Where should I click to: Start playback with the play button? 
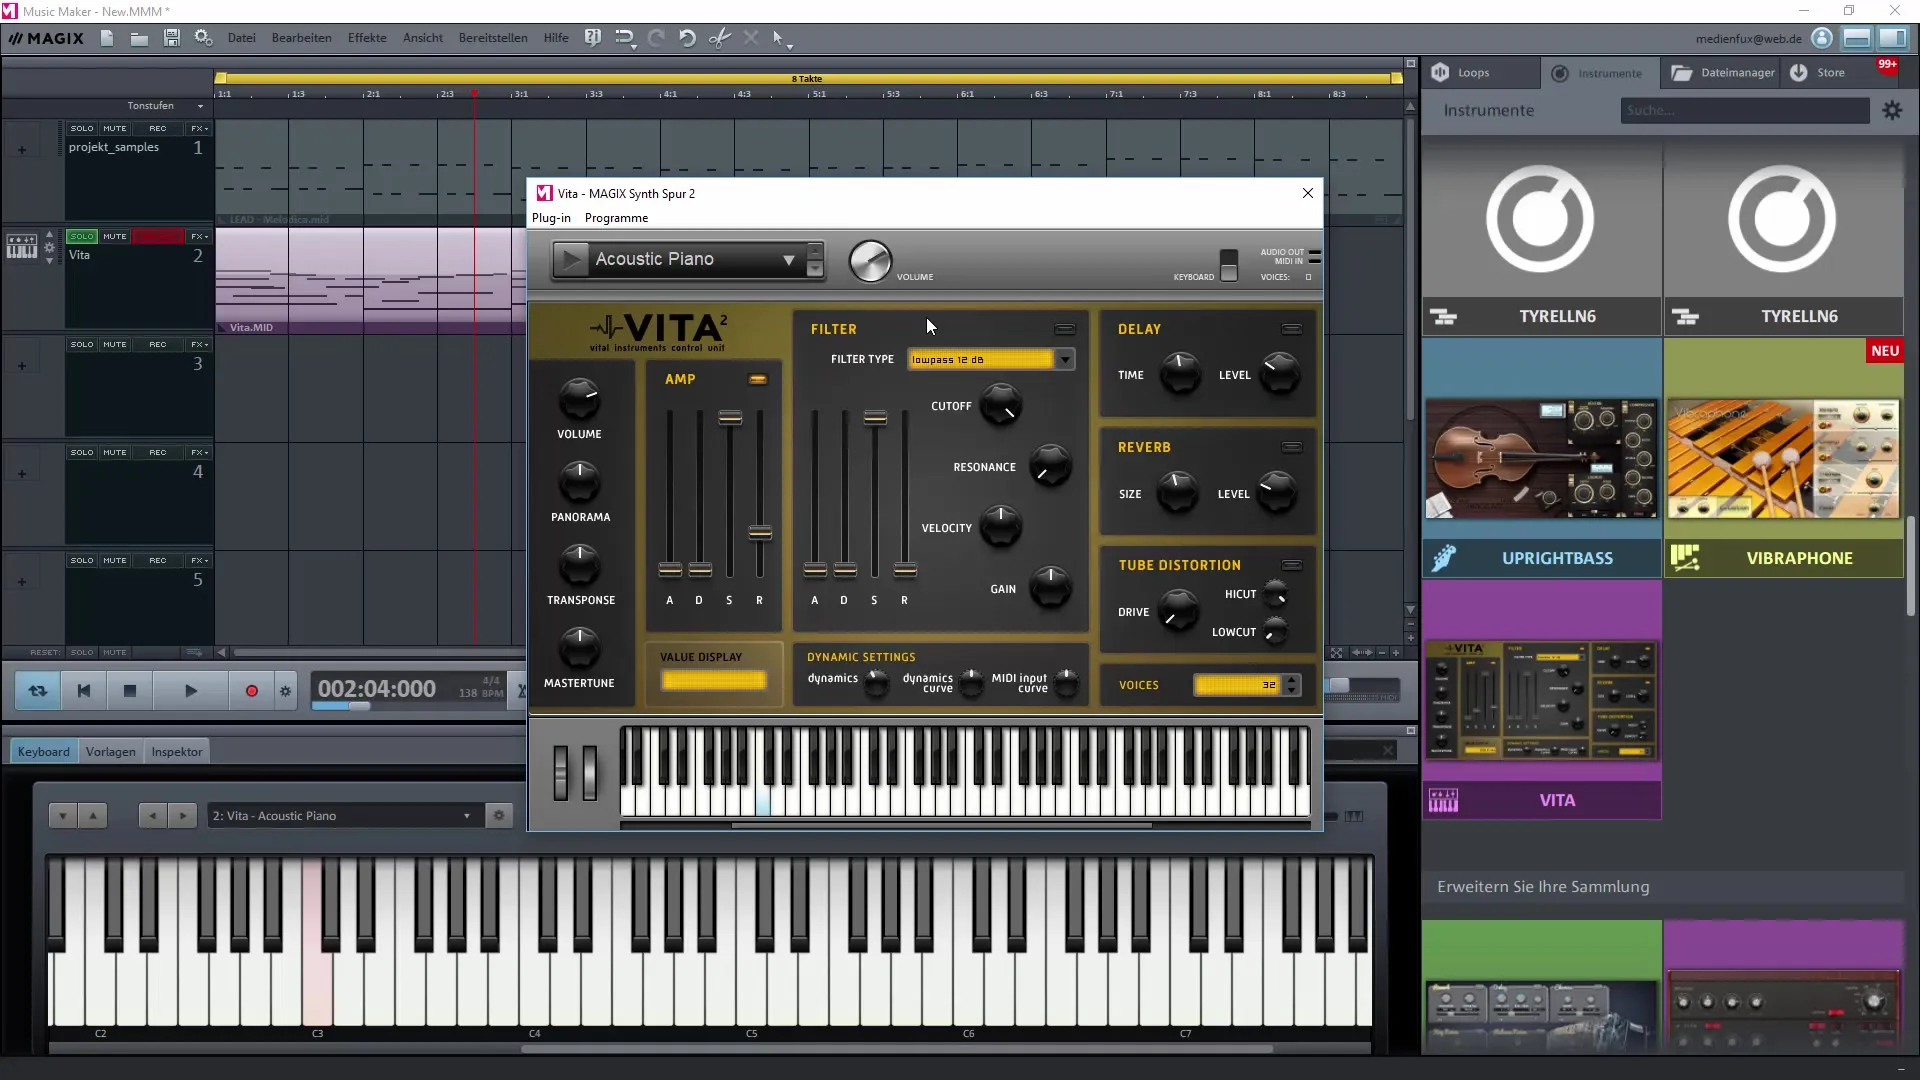point(191,691)
